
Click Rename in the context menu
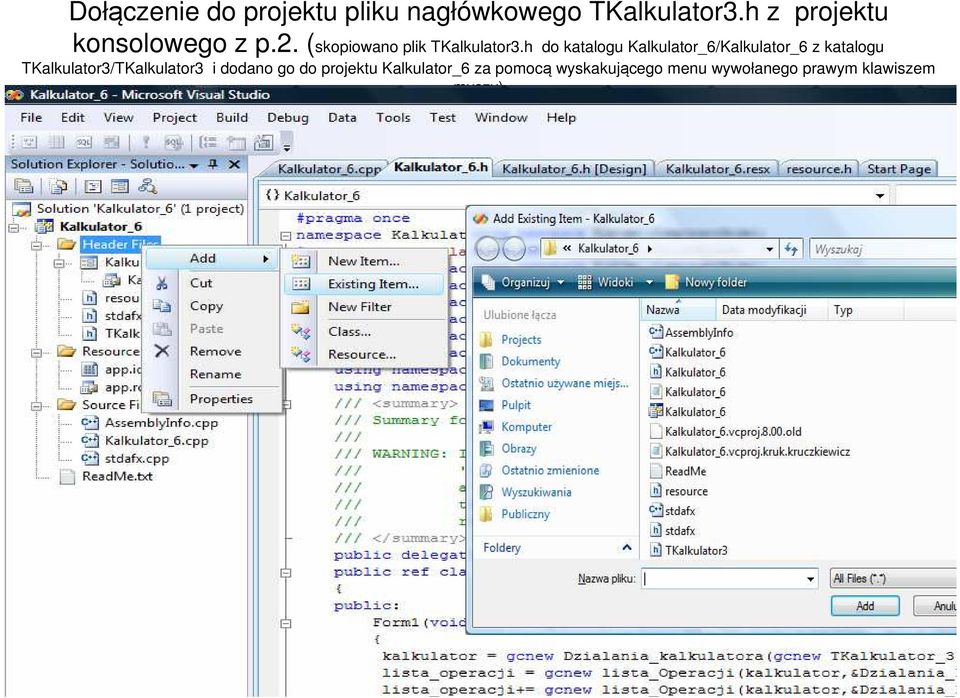pyautogui.click(x=216, y=374)
